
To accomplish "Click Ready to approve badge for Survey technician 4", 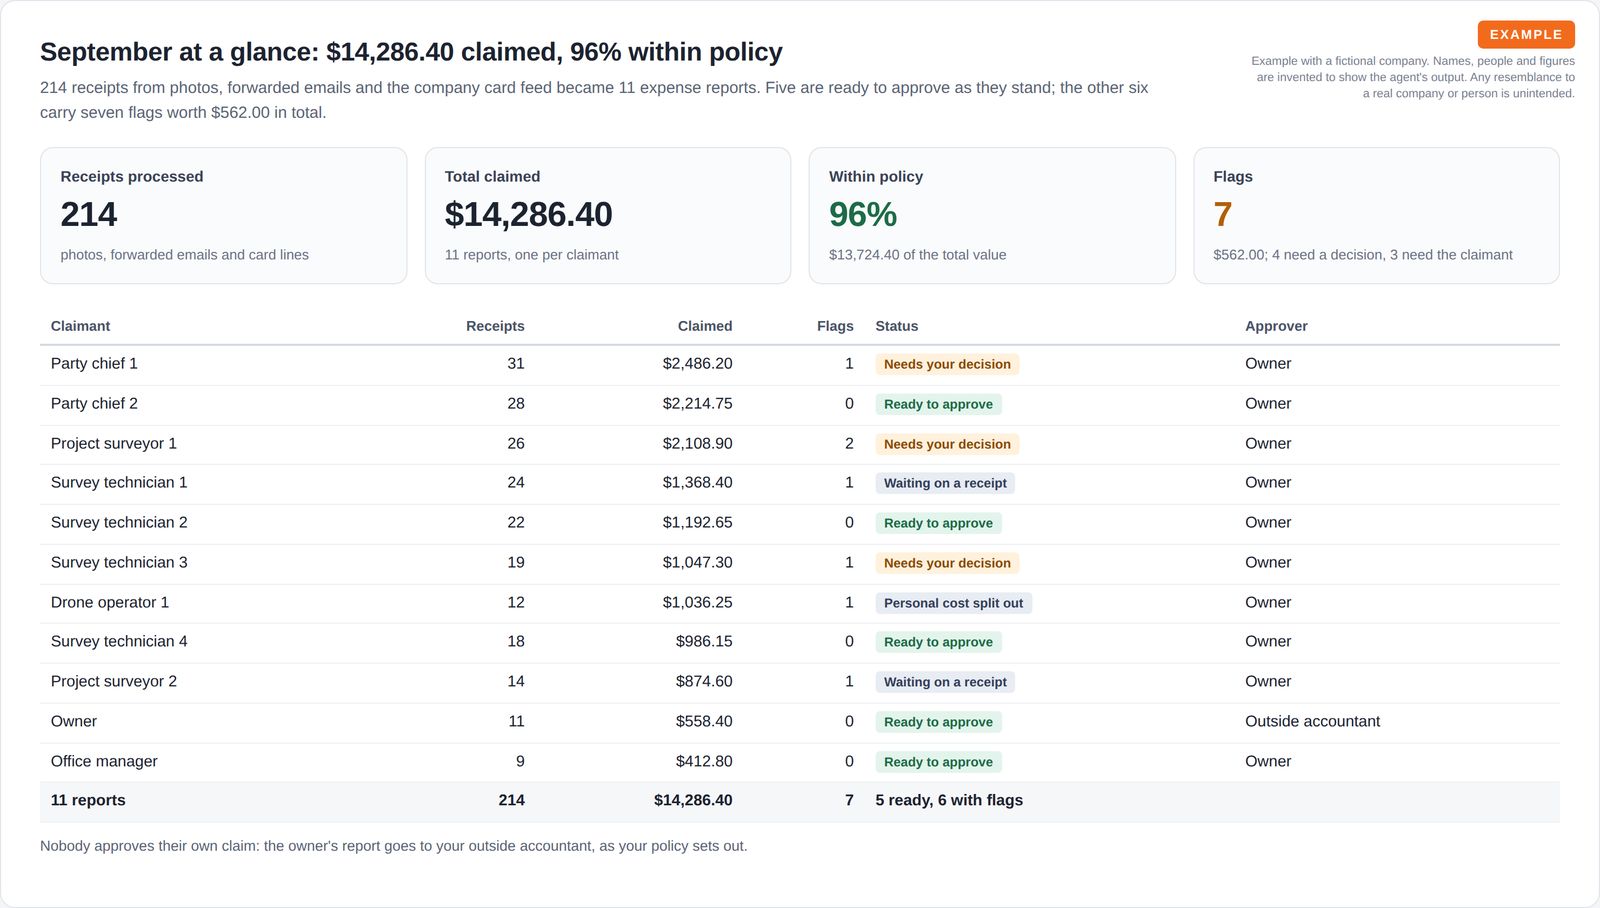I will tap(938, 642).
